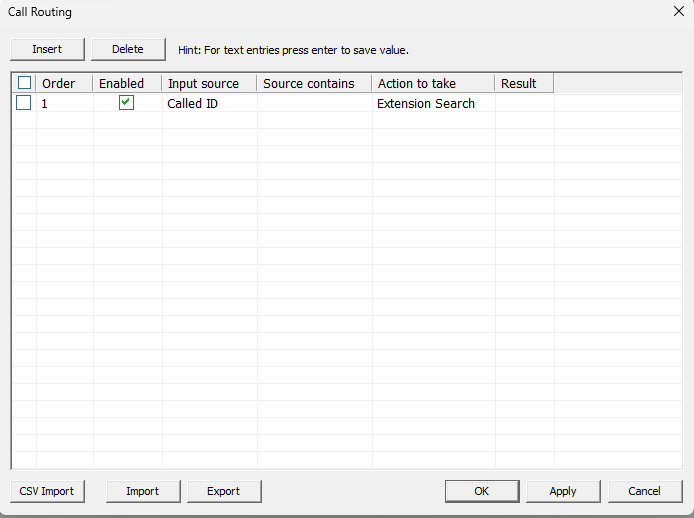Click the Source contains column header
The image size is (694, 518).
click(x=314, y=83)
